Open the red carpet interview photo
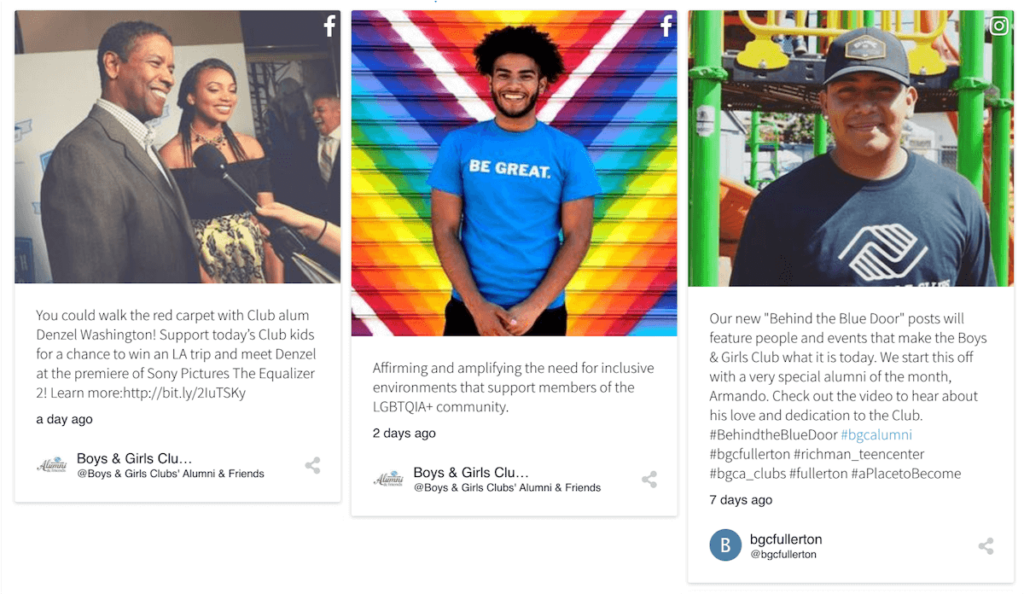The image size is (1024, 594). click(x=178, y=147)
